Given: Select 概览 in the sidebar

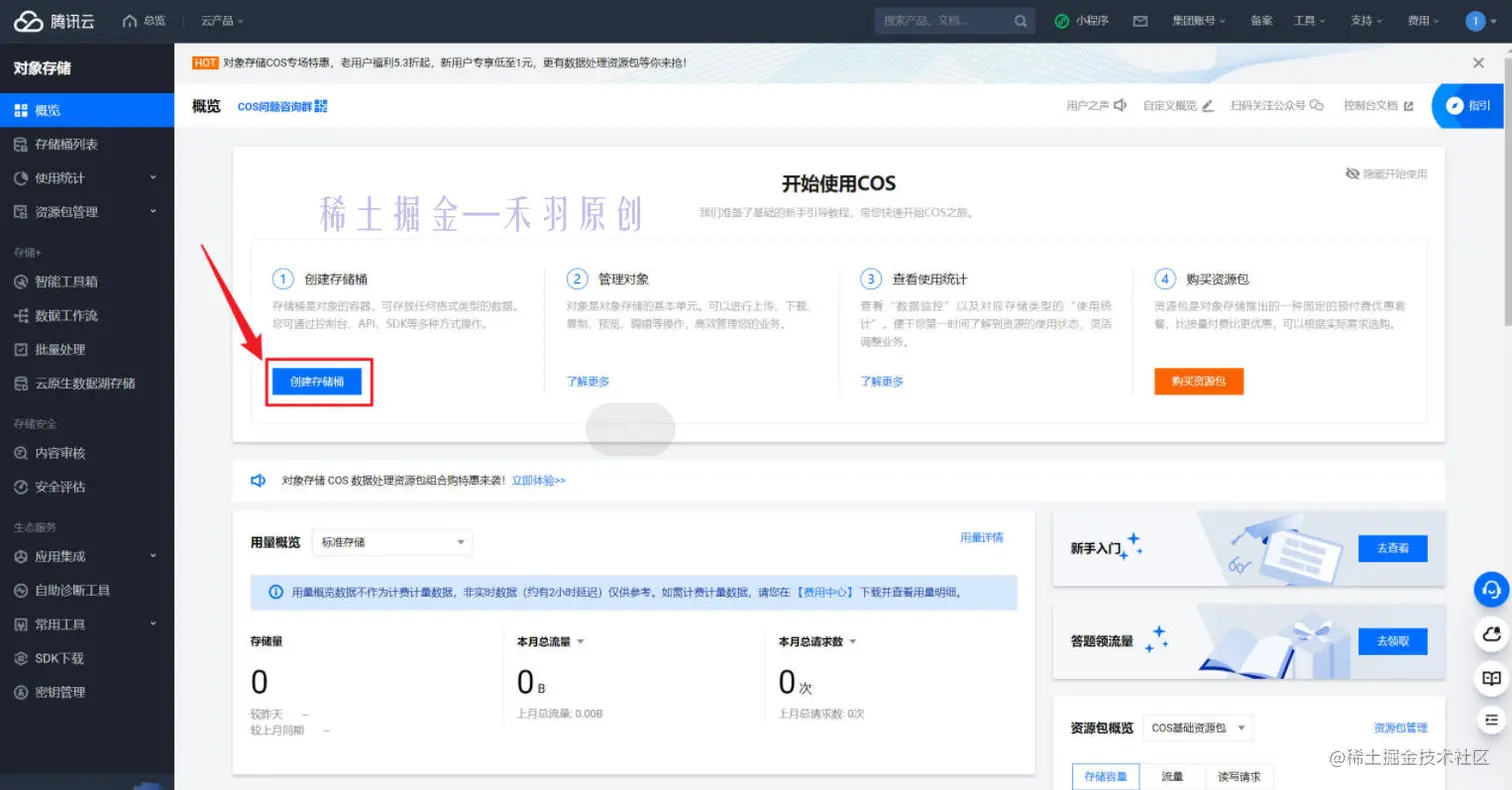Looking at the screenshot, I should (x=87, y=110).
